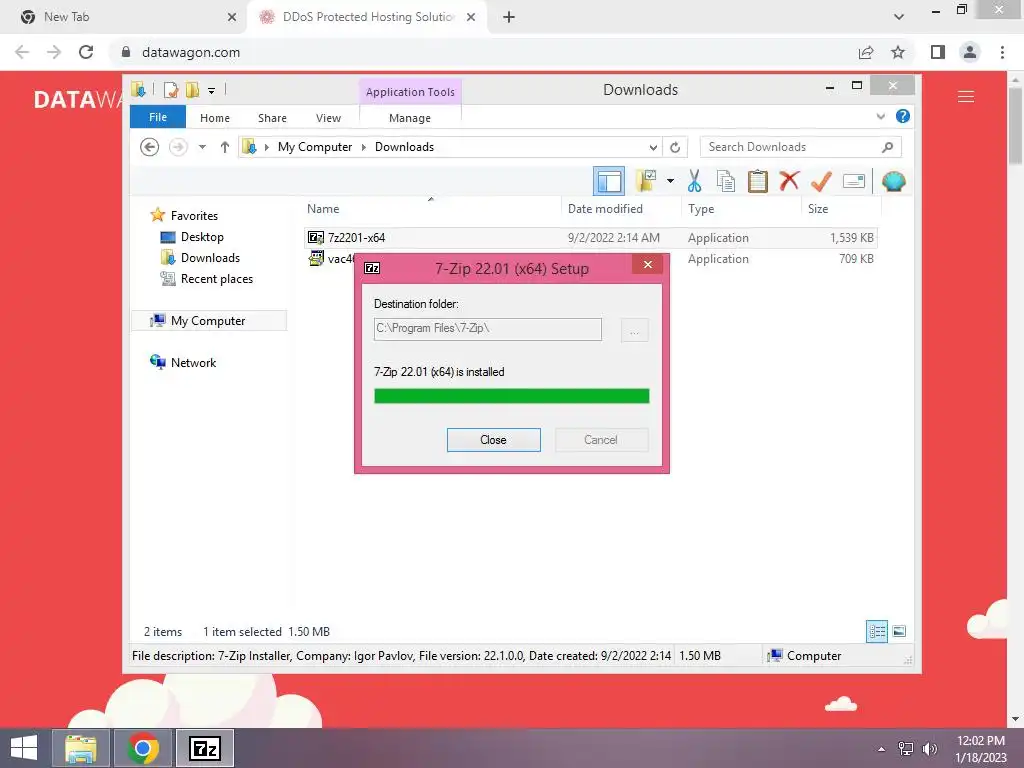1024x768 pixels.
Task: Open the Home ribbon tab
Action: 215,118
